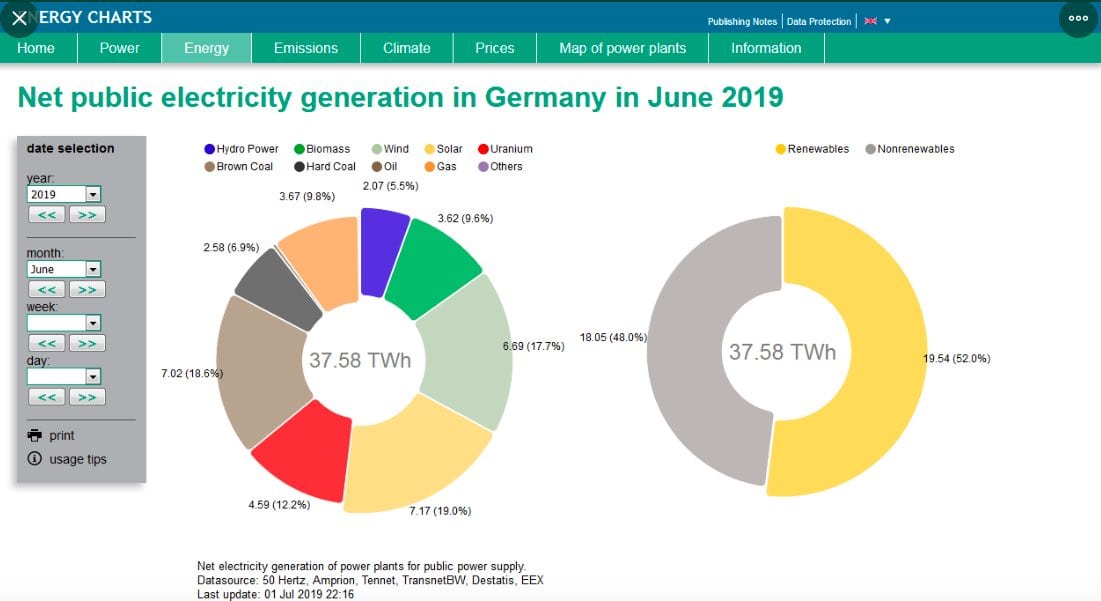
Task: Click the print icon in date selection panel
Action: point(34,435)
